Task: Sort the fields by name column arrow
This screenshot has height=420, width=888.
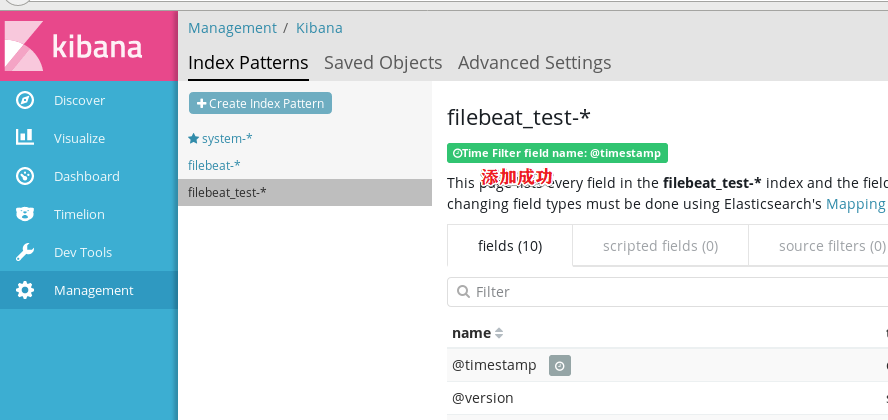Action: coord(499,333)
